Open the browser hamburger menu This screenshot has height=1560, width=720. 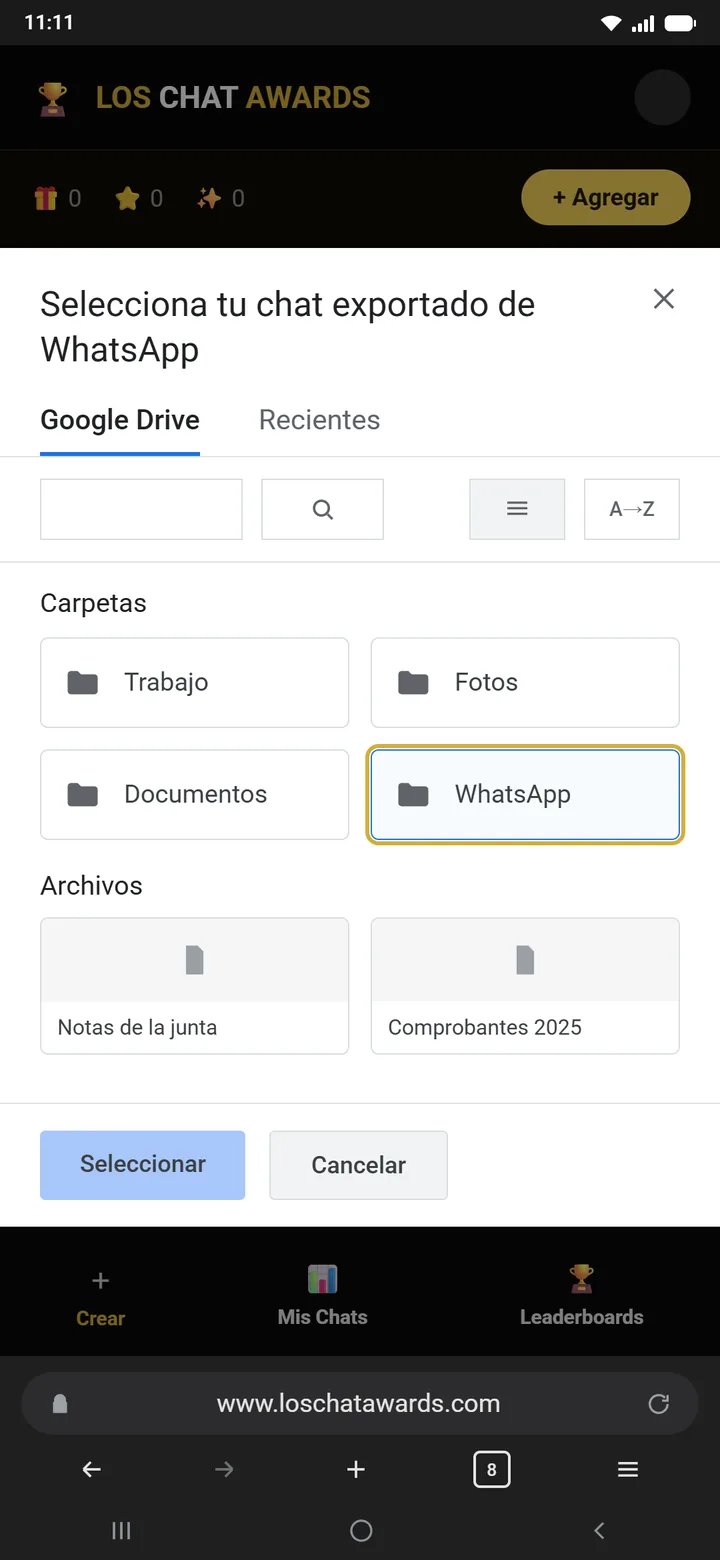click(x=628, y=1469)
